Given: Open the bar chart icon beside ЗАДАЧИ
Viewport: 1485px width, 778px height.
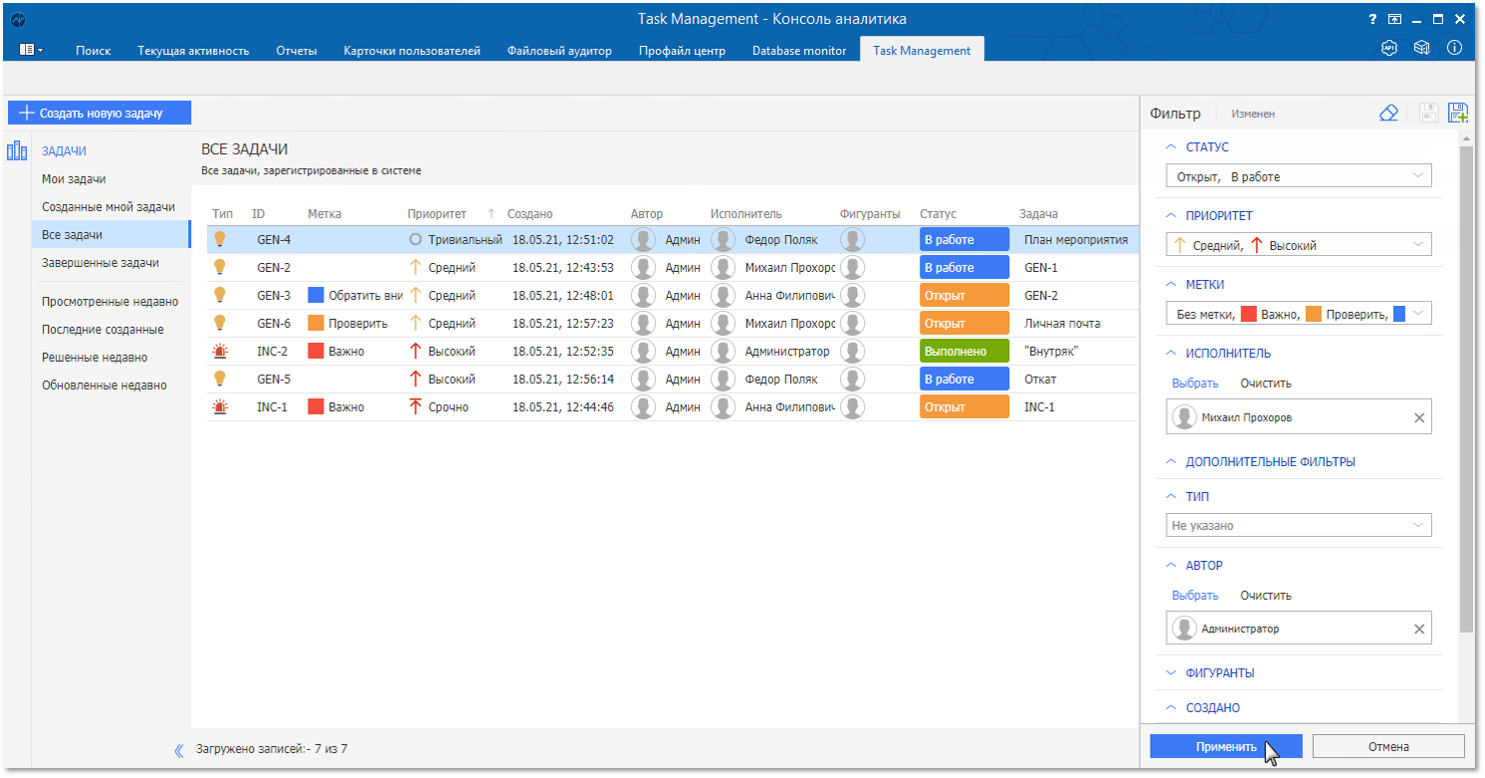Looking at the screenshot, I should point(16,151).
